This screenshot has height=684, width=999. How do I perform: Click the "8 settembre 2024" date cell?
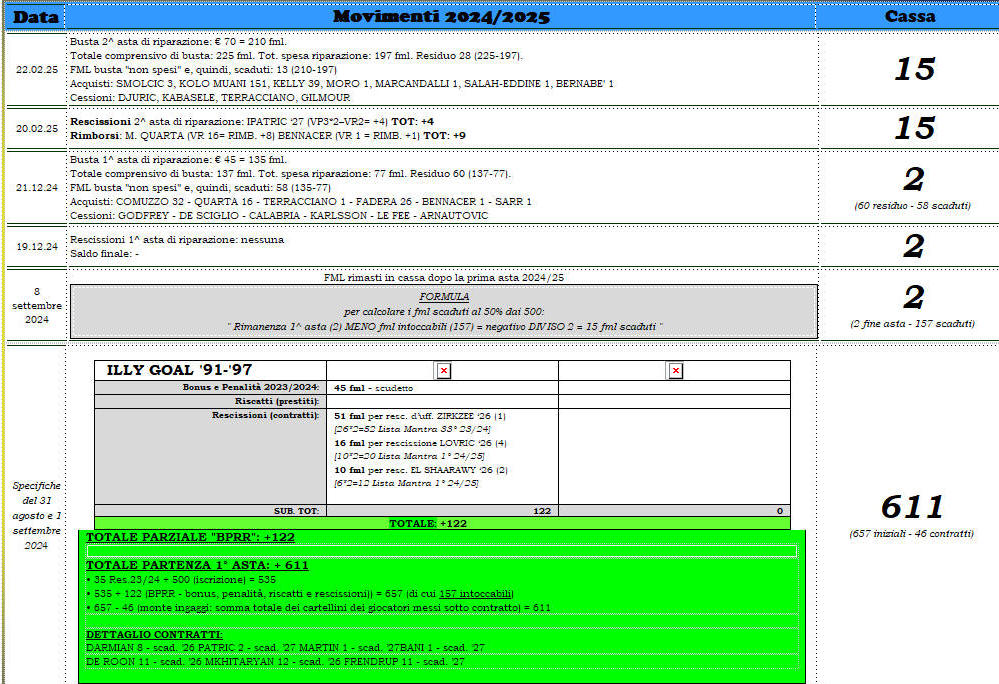36,305
